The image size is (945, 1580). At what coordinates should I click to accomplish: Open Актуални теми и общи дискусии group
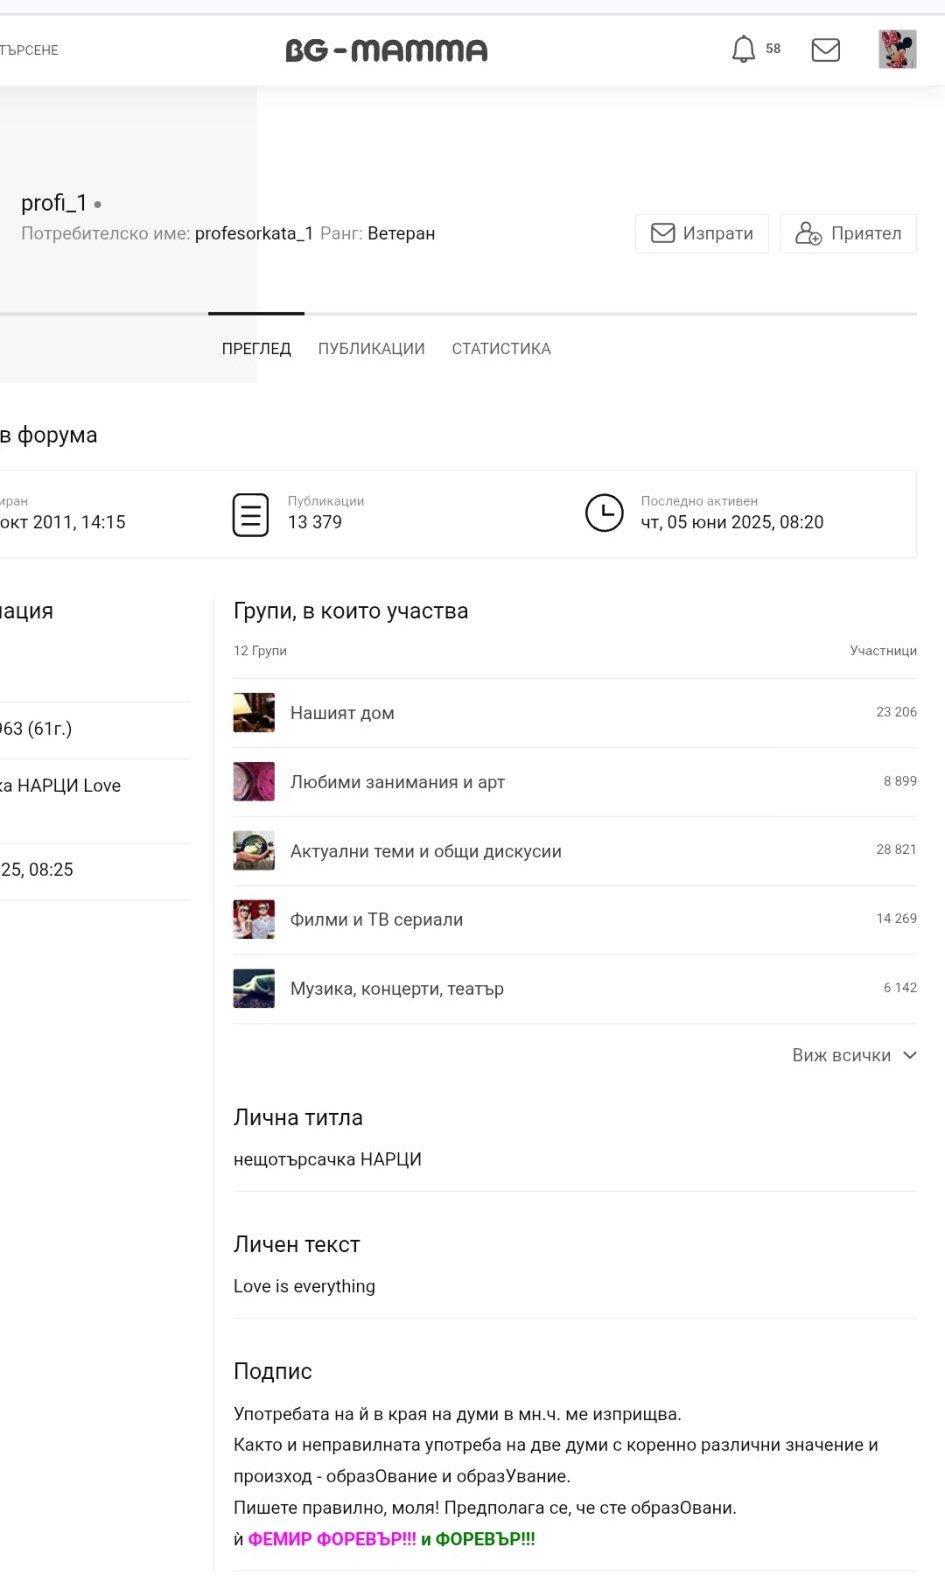pyautogui.click(x=425, y=851)
